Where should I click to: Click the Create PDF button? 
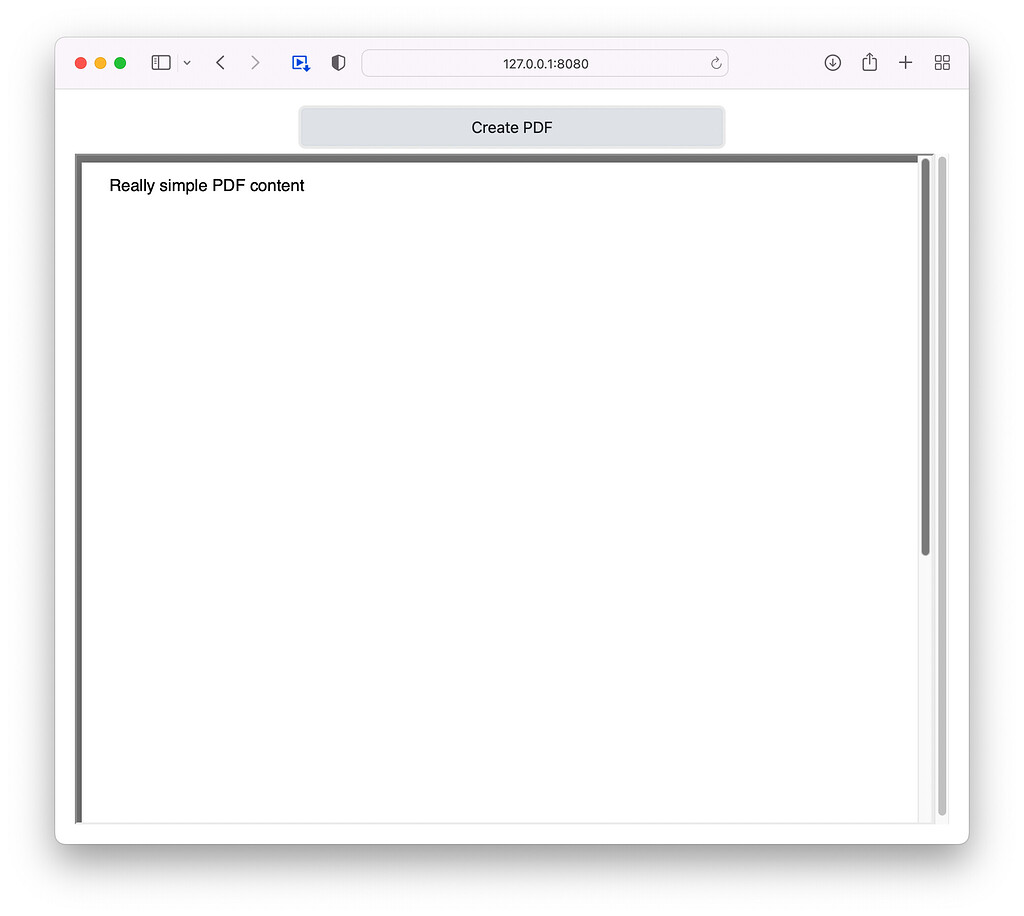tap(511, 127)
